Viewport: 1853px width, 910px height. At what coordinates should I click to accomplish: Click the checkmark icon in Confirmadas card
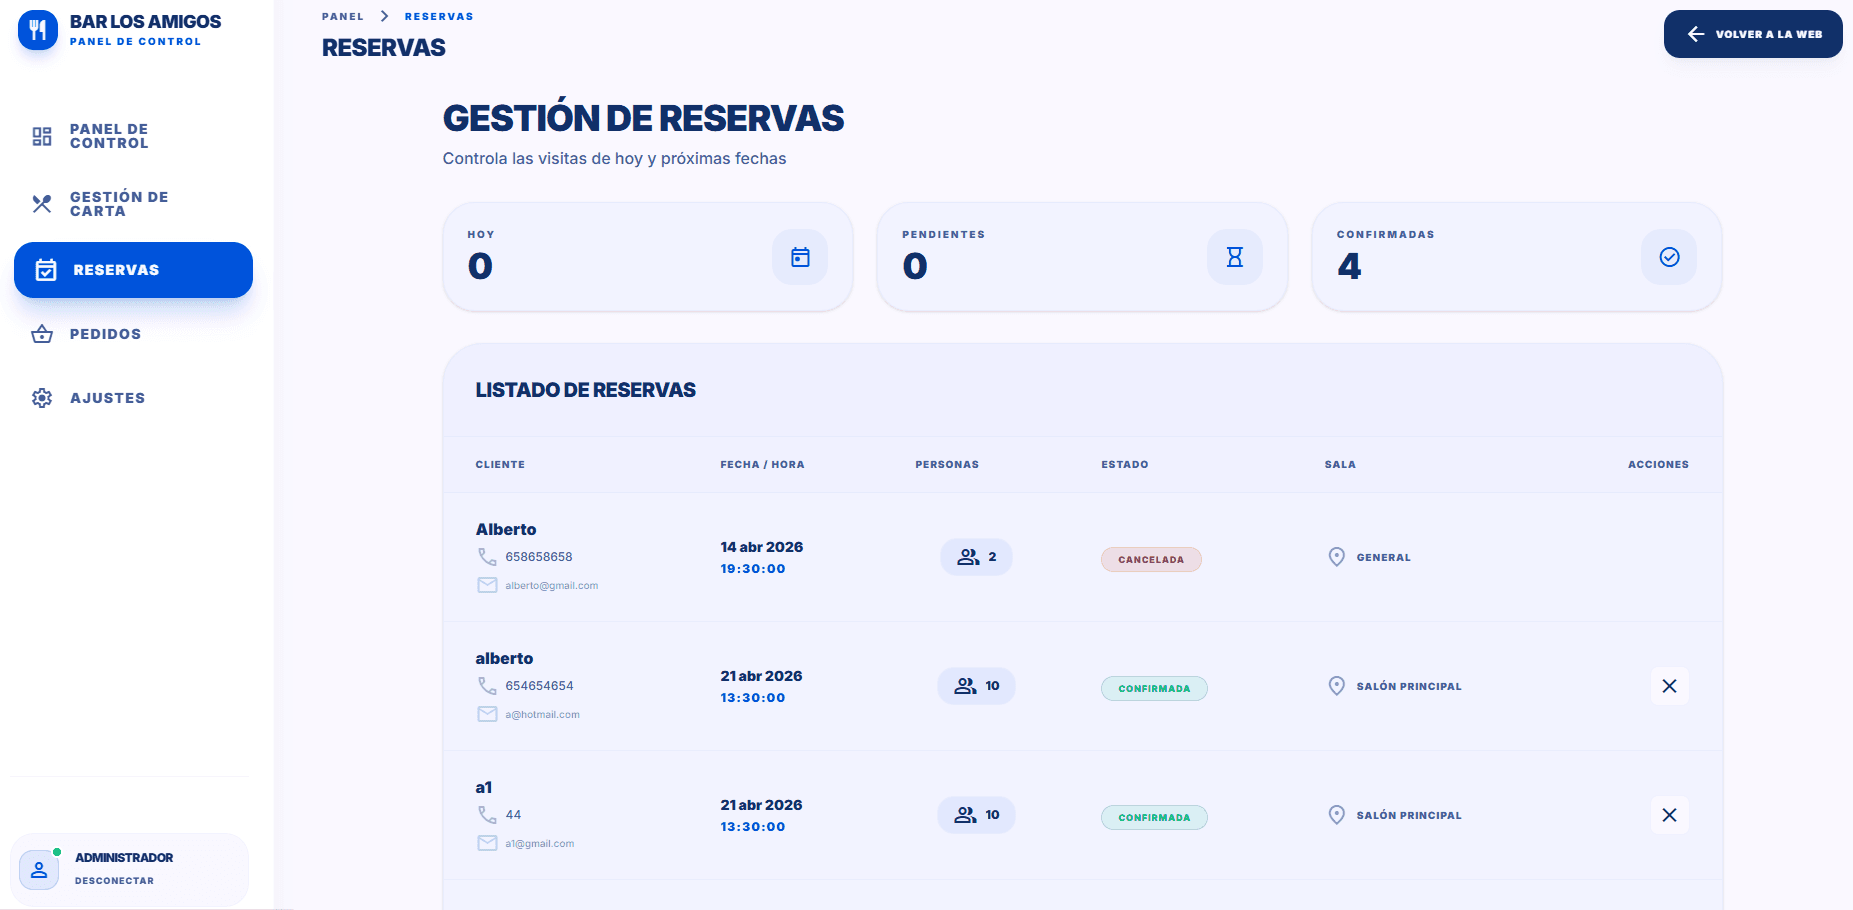1669,257
